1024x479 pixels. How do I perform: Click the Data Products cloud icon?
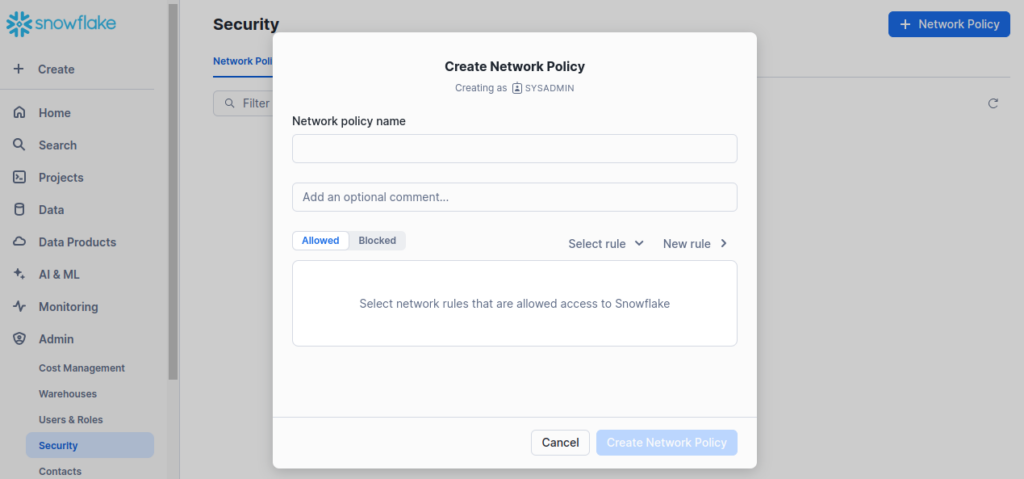pos(19,242)
